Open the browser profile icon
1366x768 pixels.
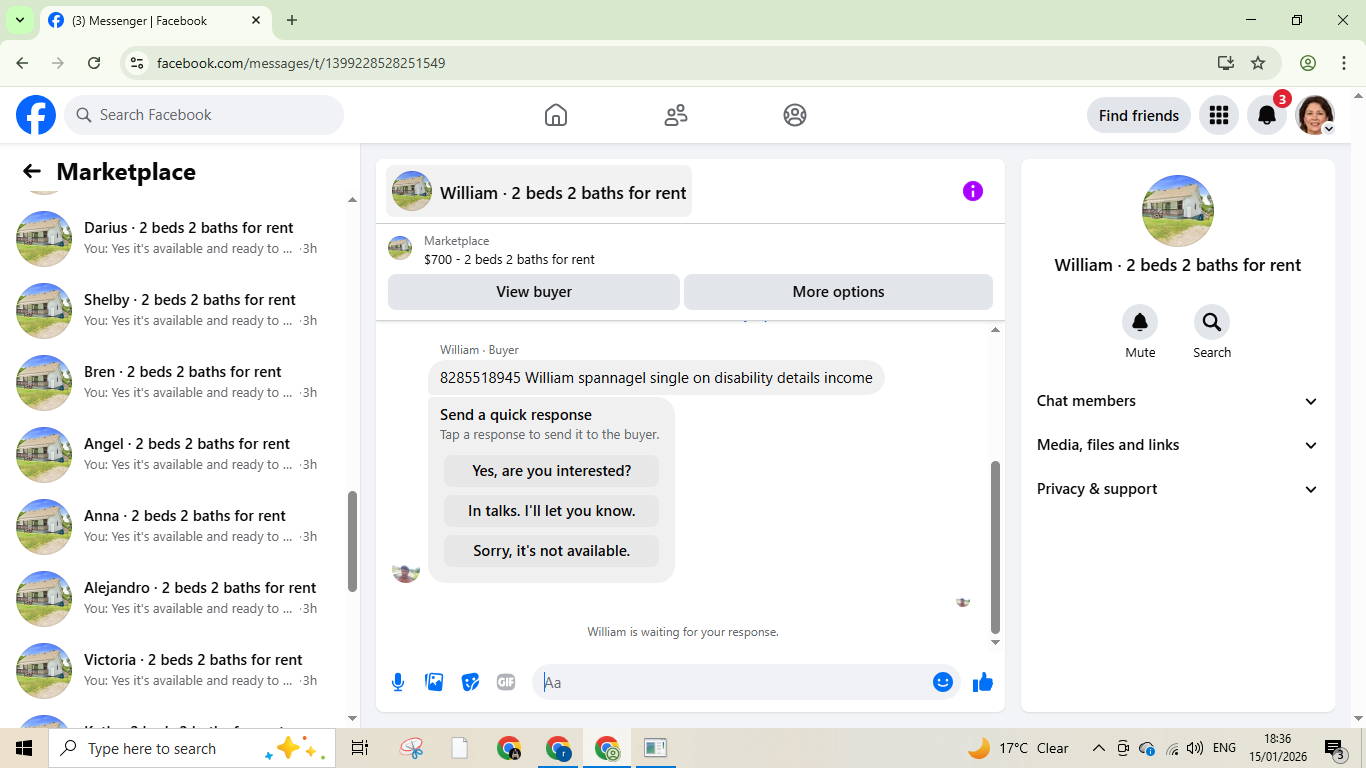(x=1308, y=63)
